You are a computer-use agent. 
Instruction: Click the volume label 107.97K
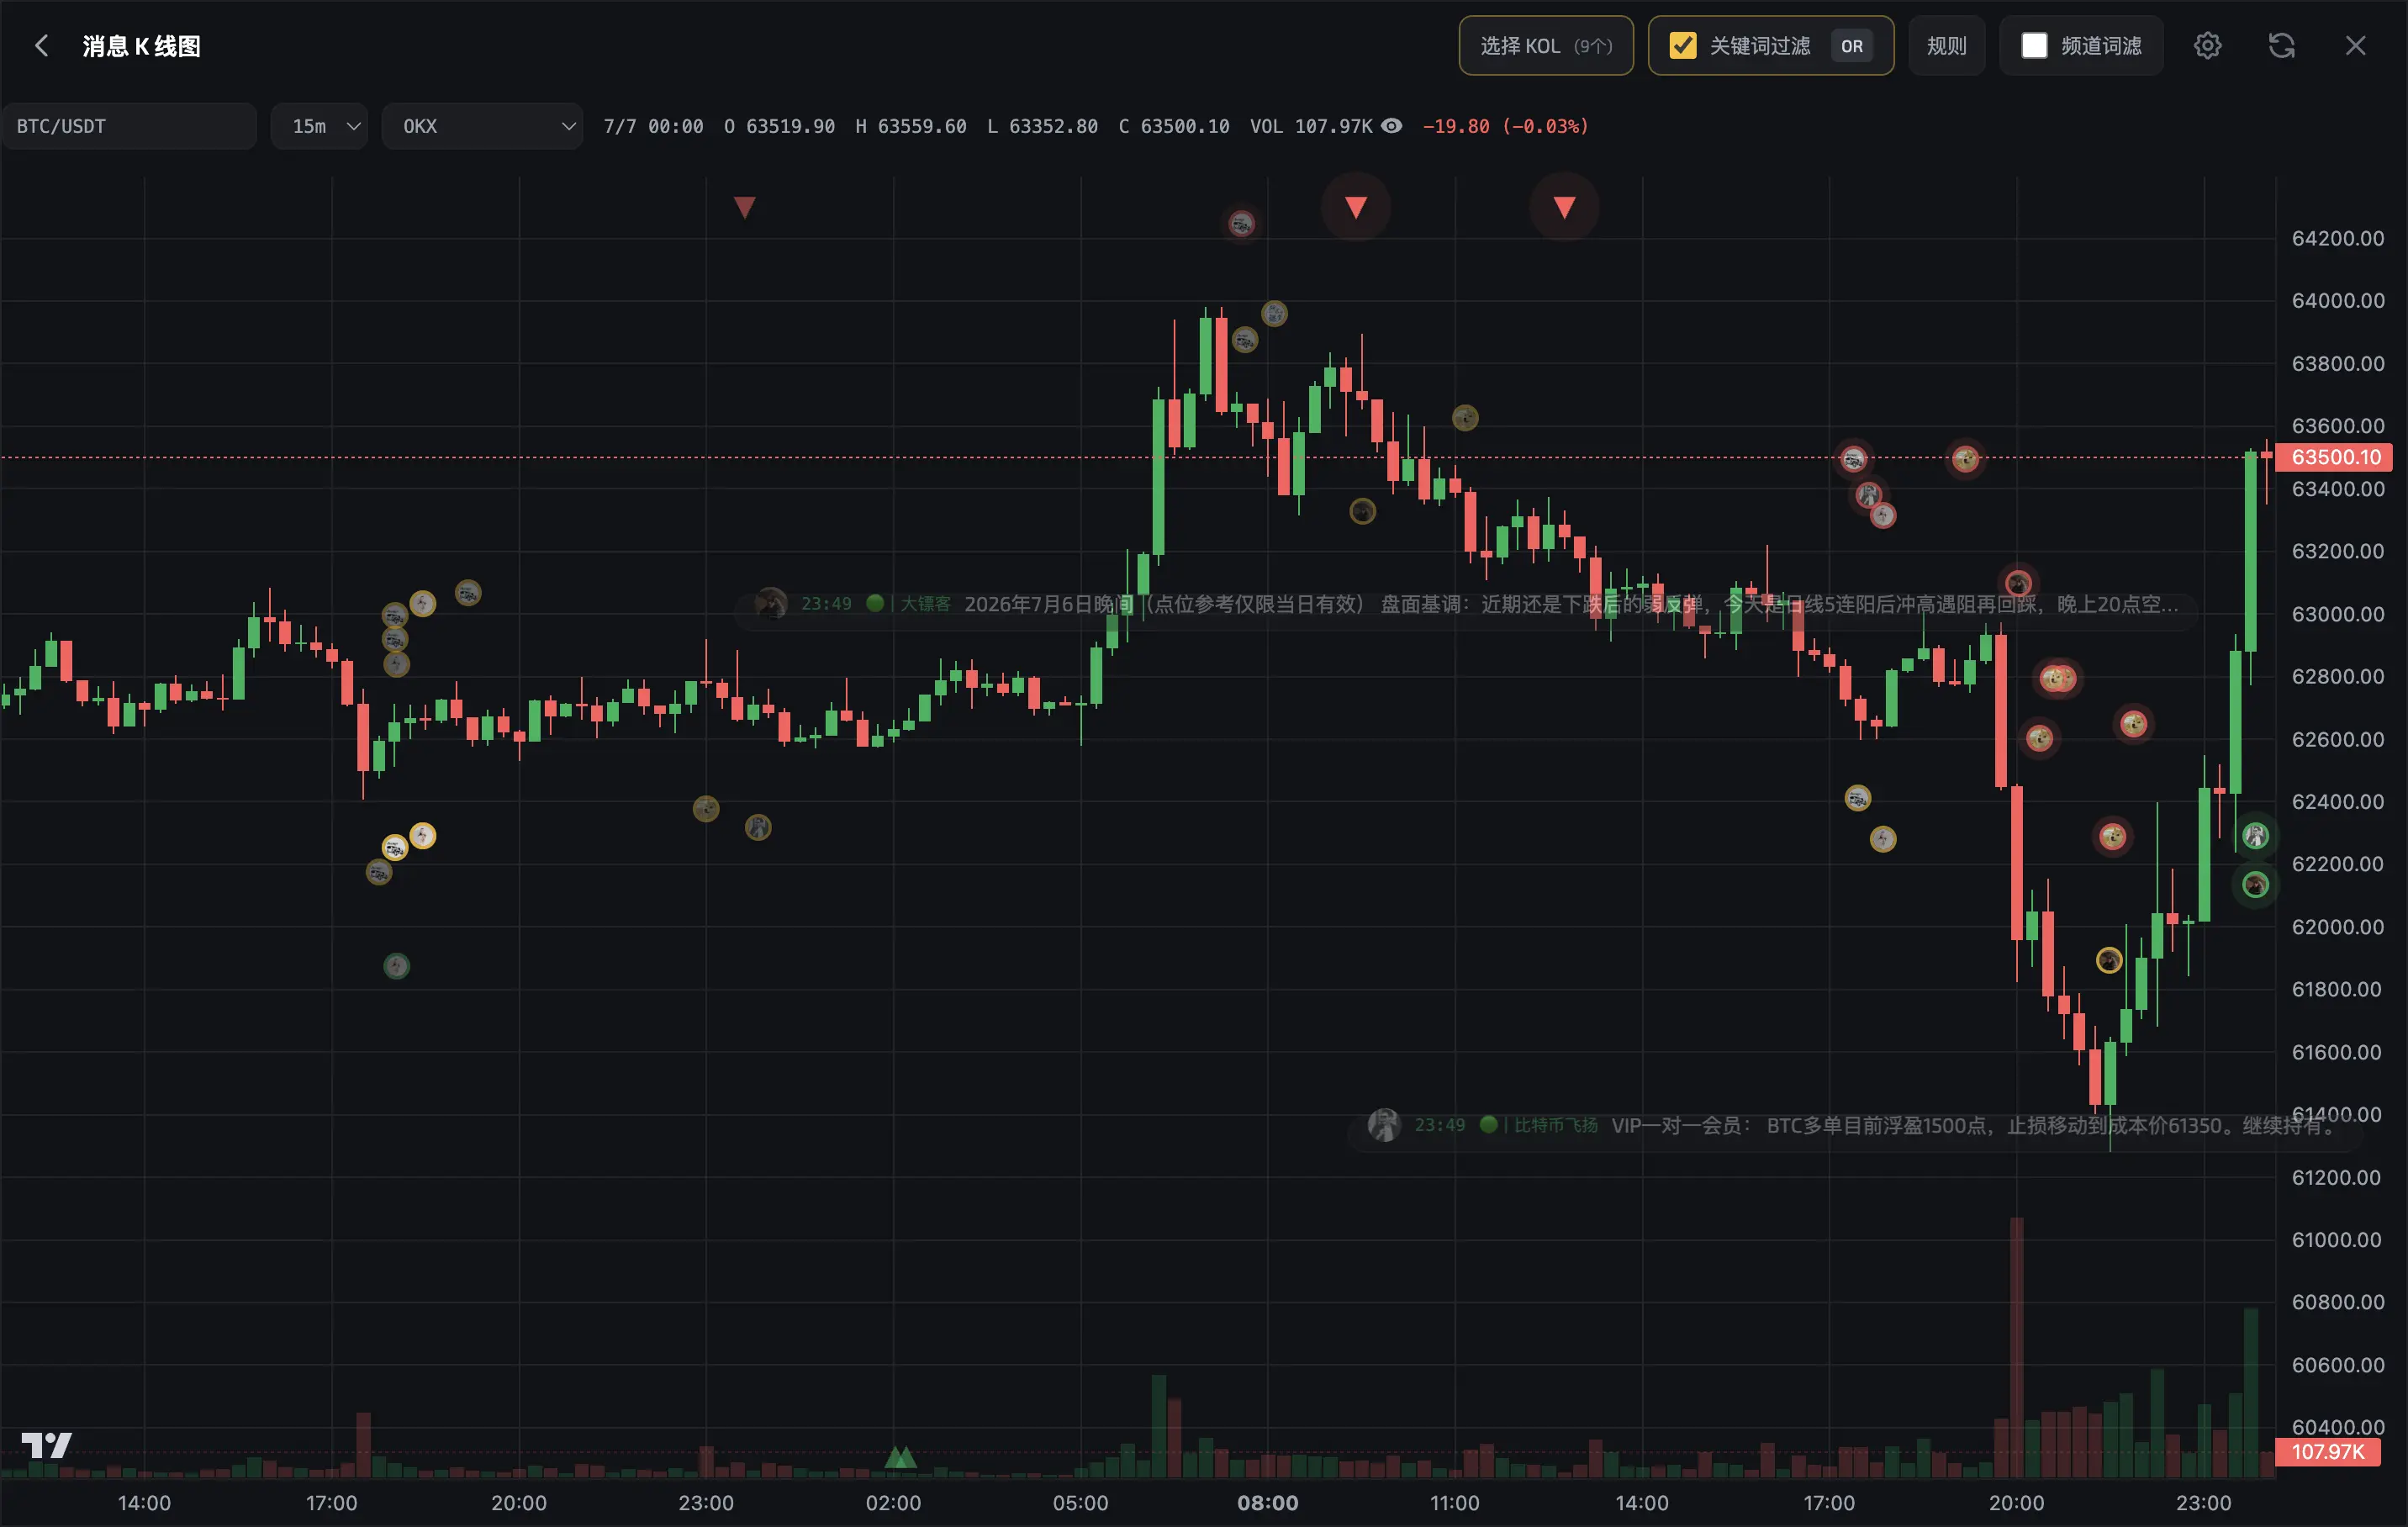pos(2328,1452)
